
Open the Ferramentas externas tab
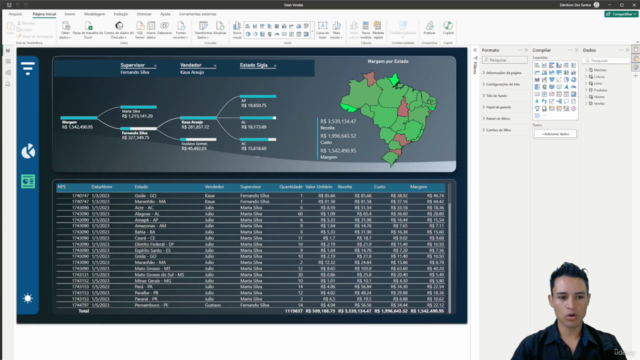pyautogui.click(x=198, y=14)
